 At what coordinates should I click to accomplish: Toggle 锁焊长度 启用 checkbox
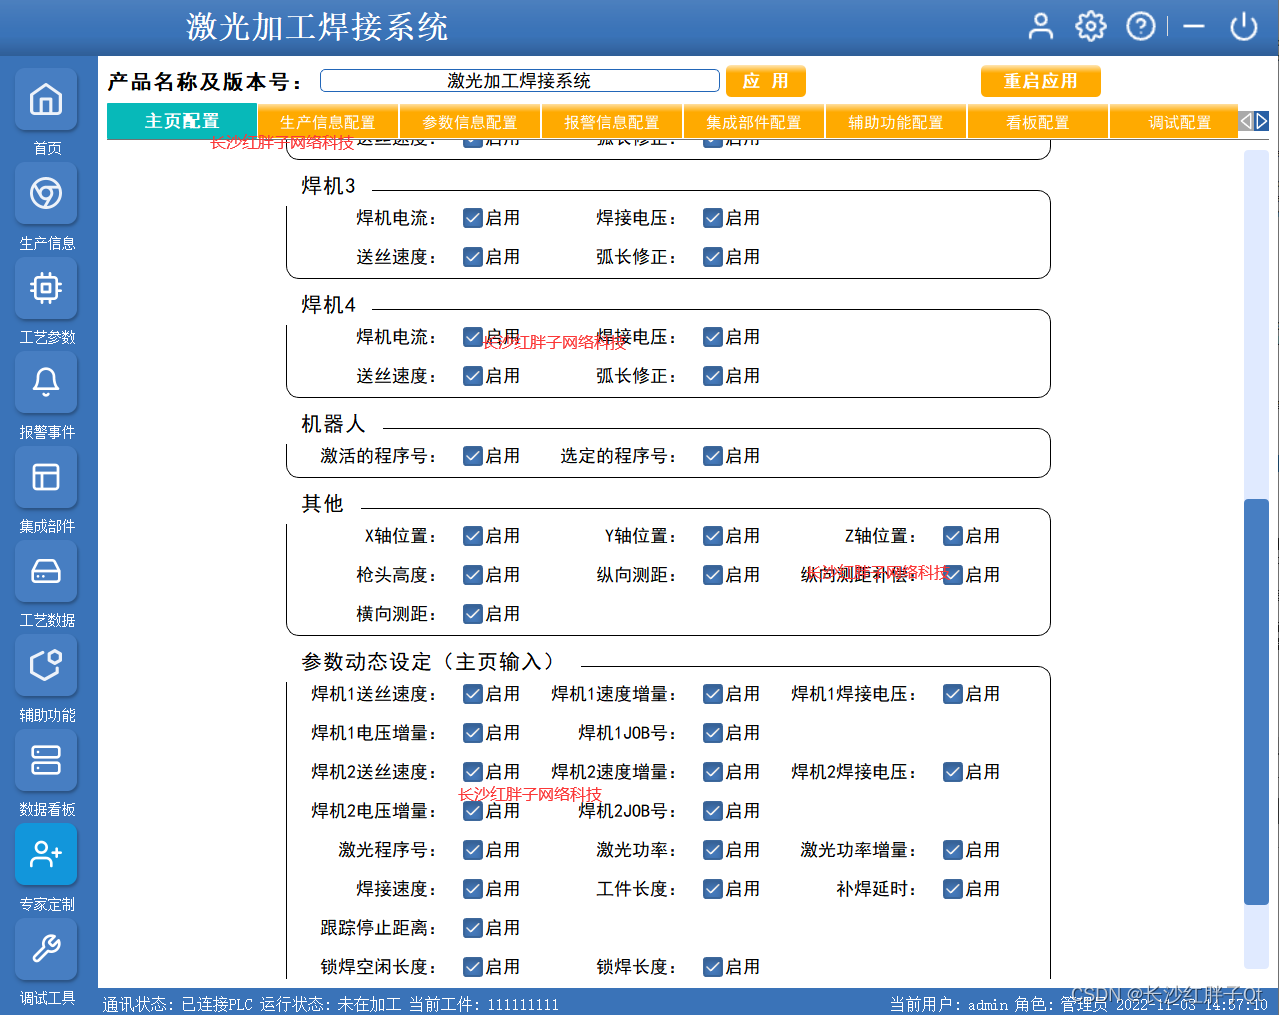[713, 967]
